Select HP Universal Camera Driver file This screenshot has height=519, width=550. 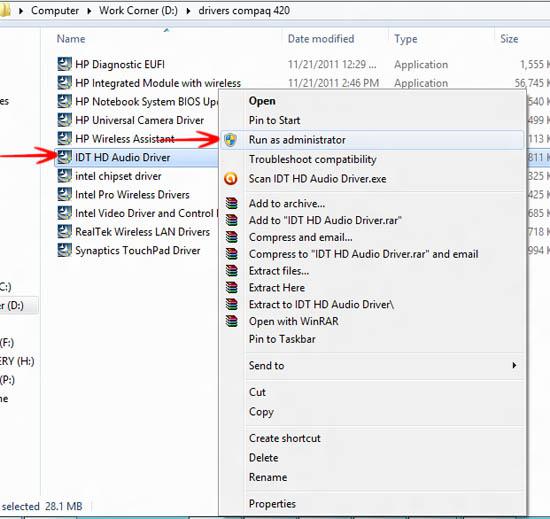click(x=140, y=120)
